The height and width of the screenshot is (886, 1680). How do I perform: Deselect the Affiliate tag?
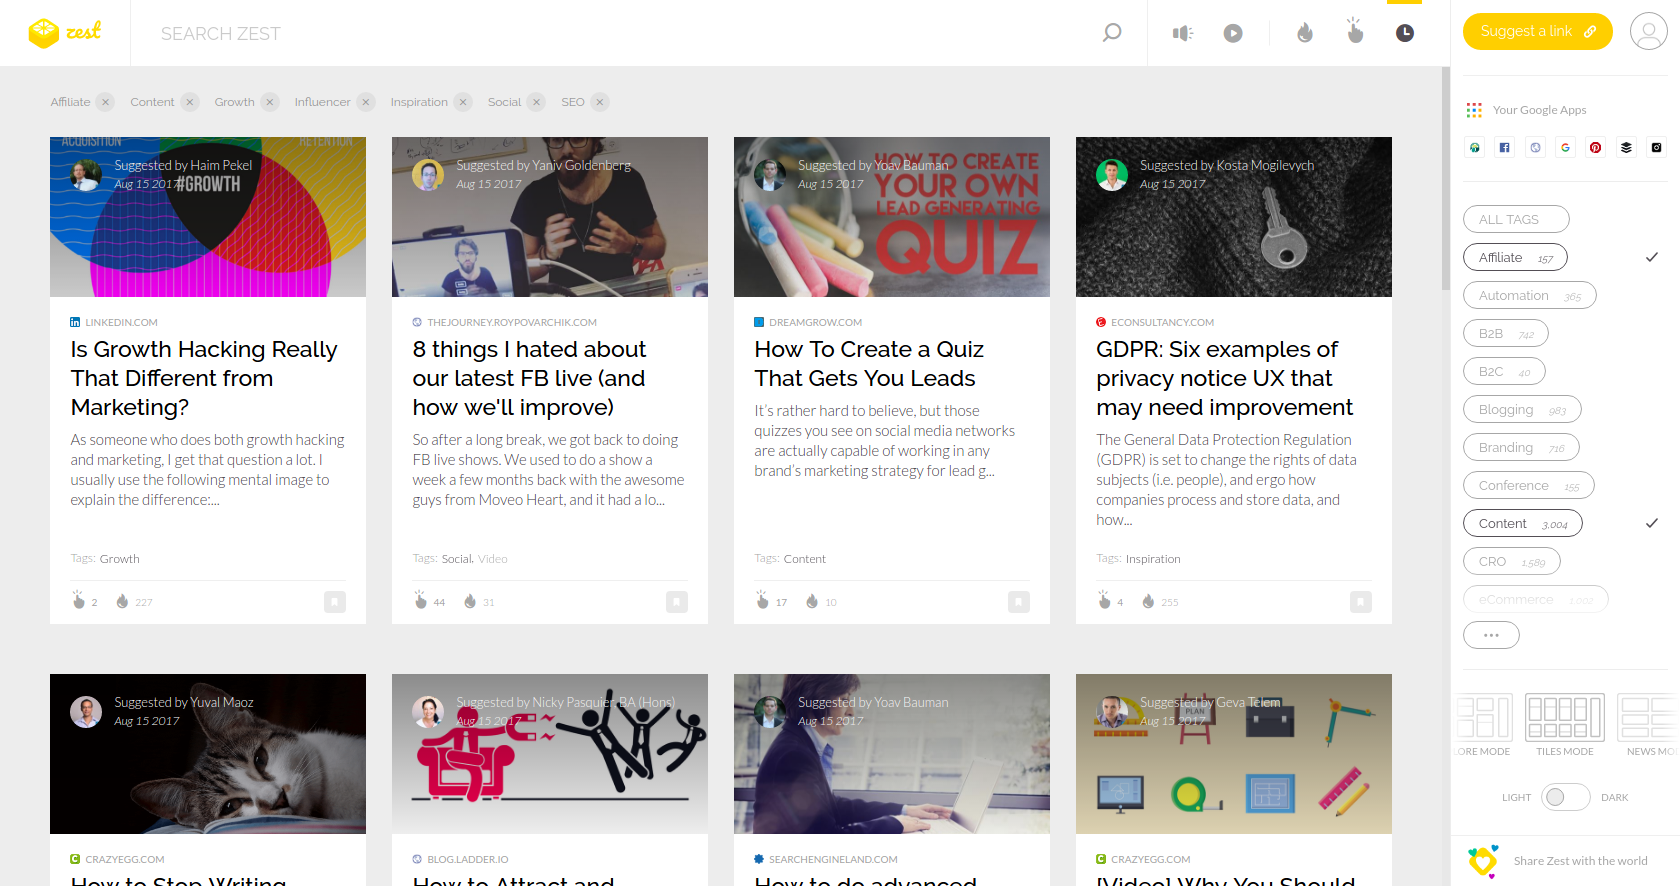click(1515, 257)
